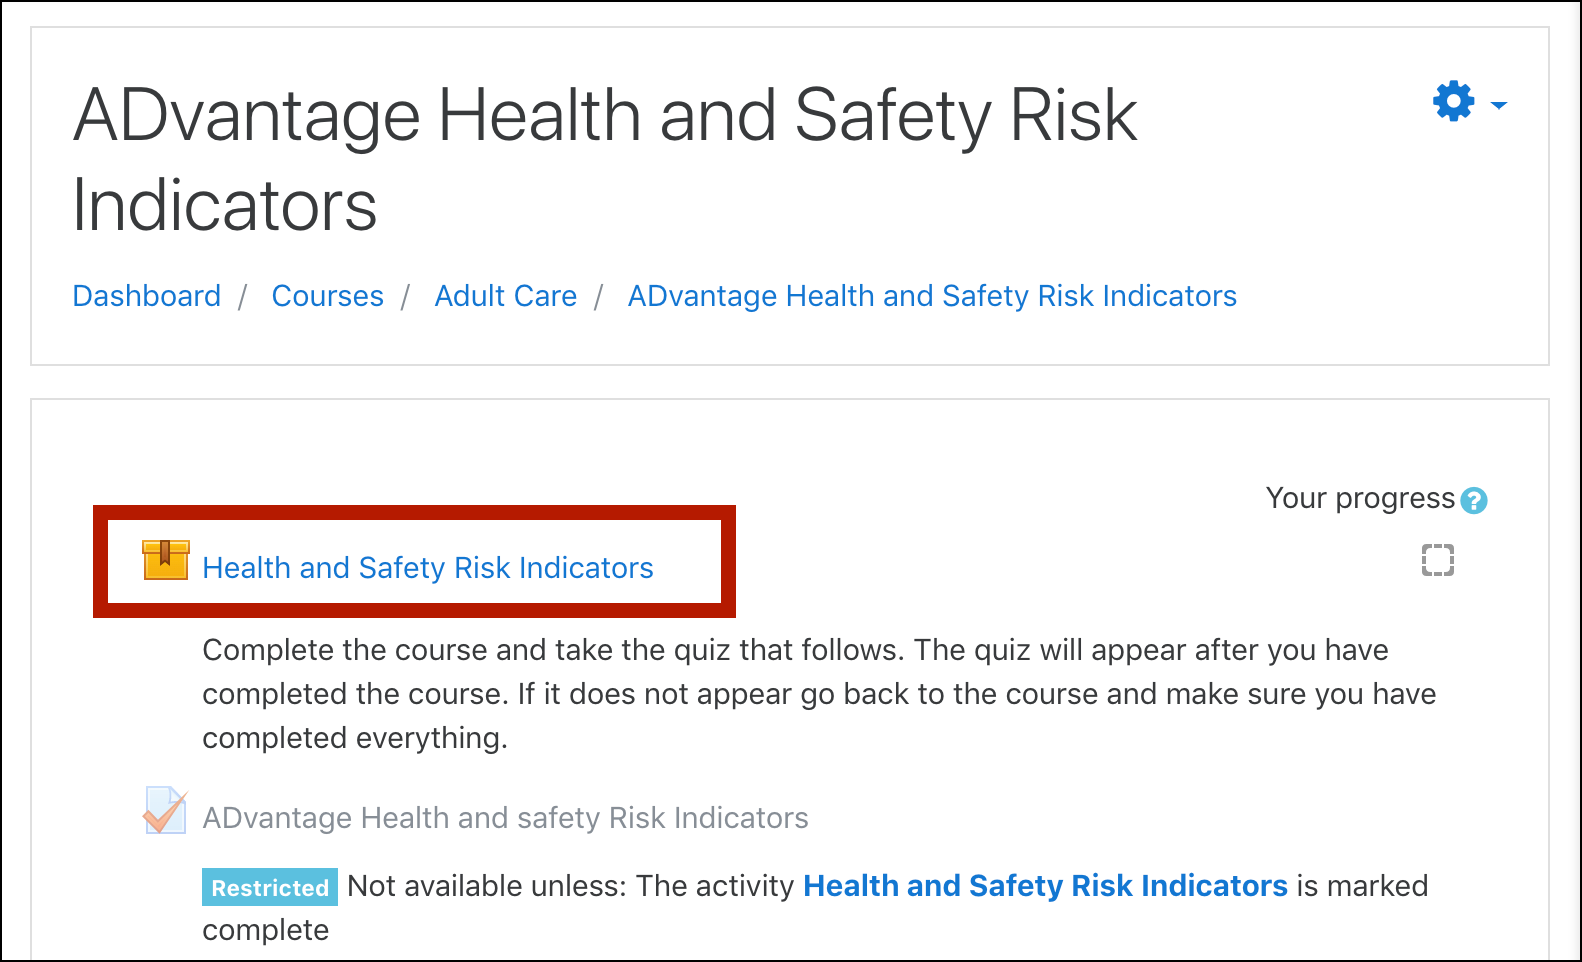Click the large page heading title

click(x=605, y=160)
